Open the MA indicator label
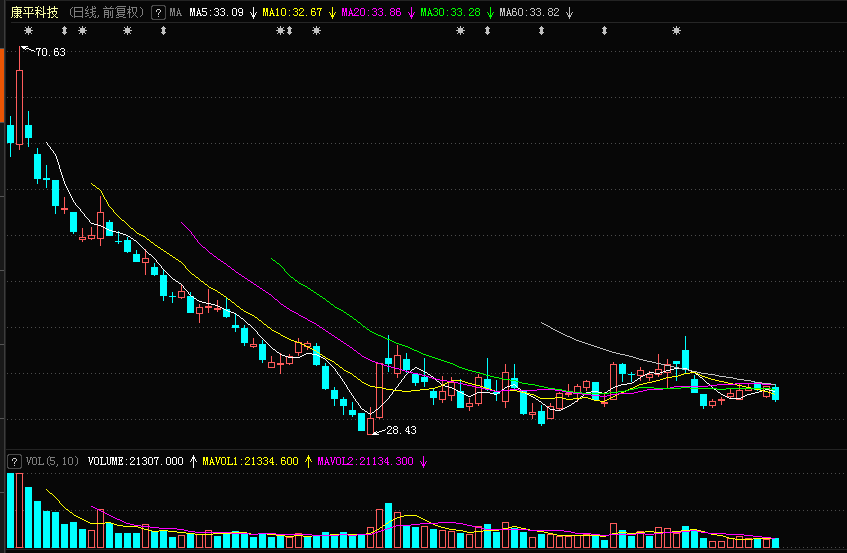The image size is (847, 553). coord(176,12)
